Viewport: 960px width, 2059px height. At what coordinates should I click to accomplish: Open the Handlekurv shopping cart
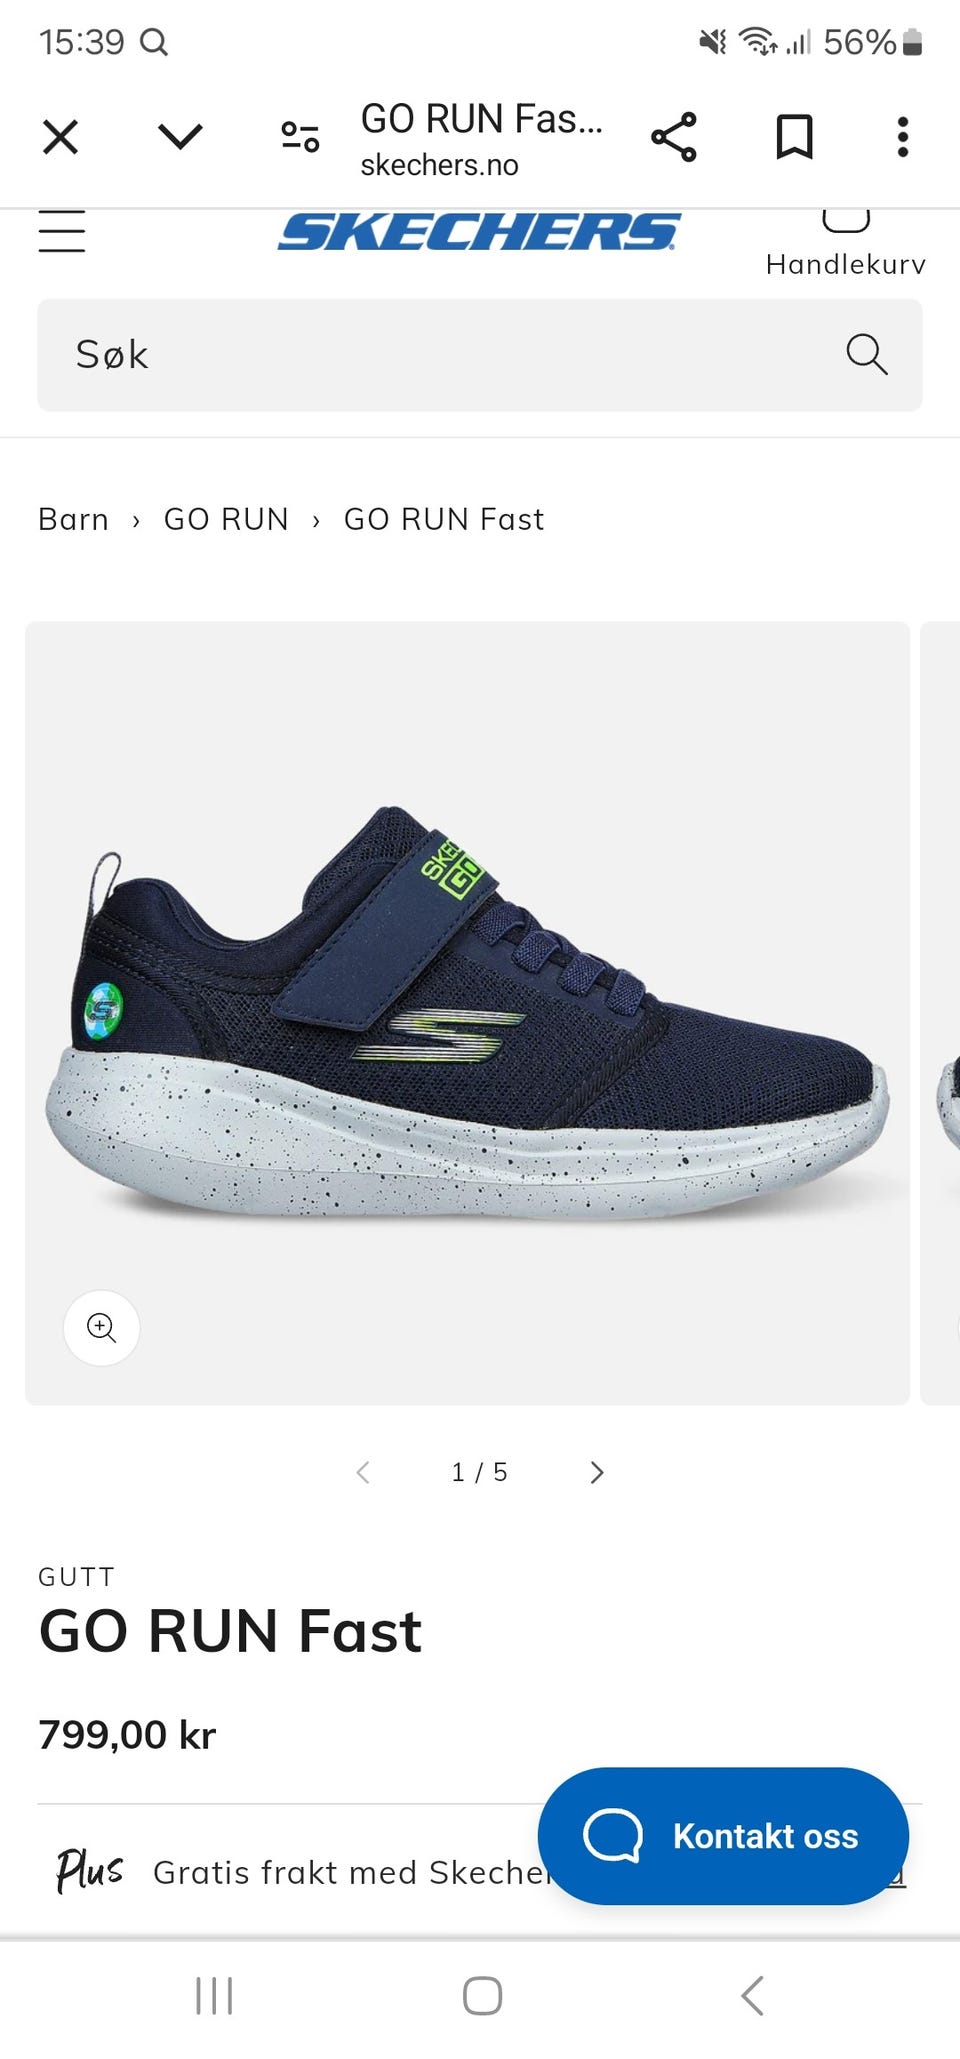click(x=846, y=243)
